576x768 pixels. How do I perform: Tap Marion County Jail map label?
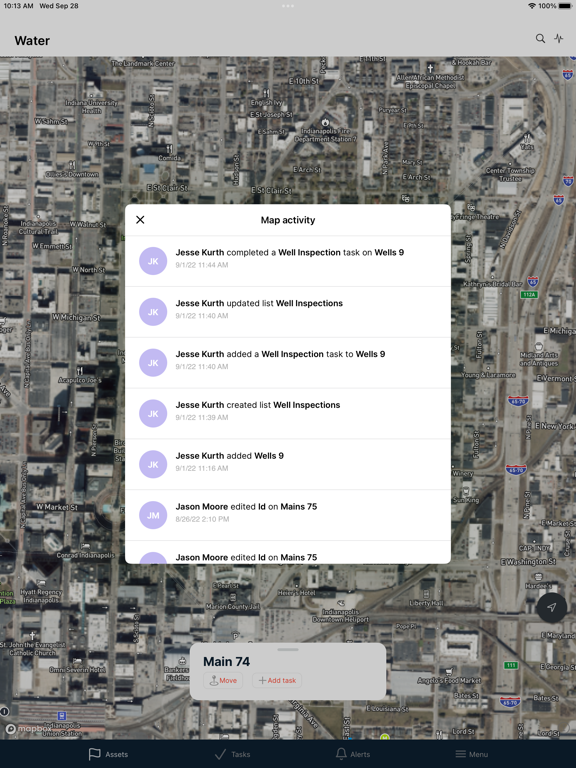click(x=233, y=606)
